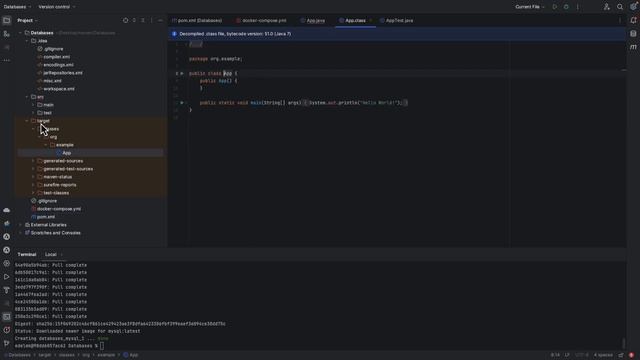Expand the surefire-reports folder
The image size is (640, 360).
coord(33,185)
